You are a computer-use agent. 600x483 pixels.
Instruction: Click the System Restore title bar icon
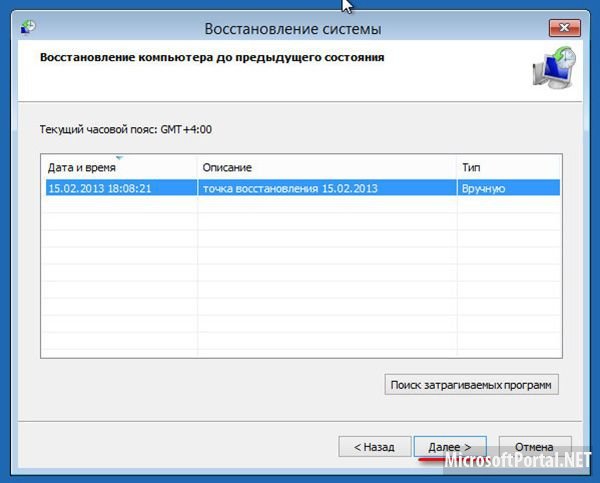pyautogui.click(x=28, y=28)
